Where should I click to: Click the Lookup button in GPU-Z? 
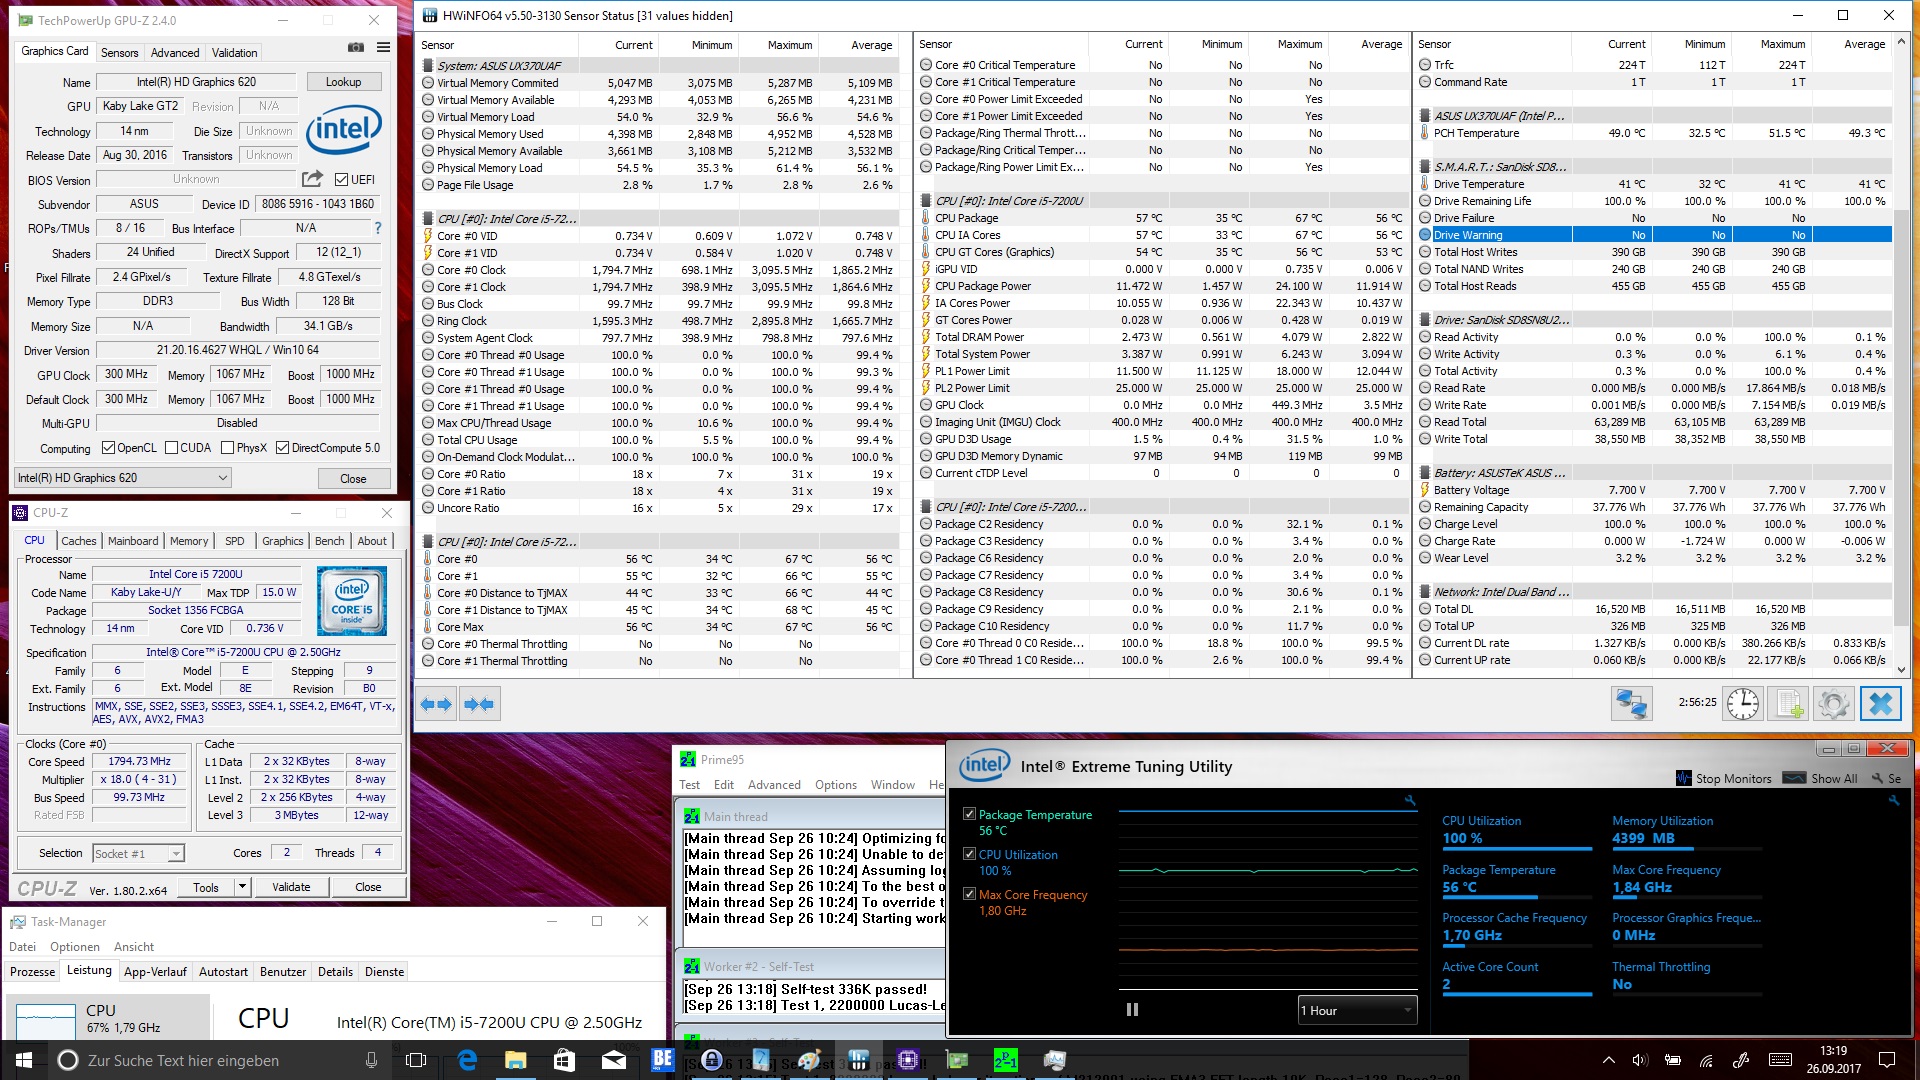point(343,82)
